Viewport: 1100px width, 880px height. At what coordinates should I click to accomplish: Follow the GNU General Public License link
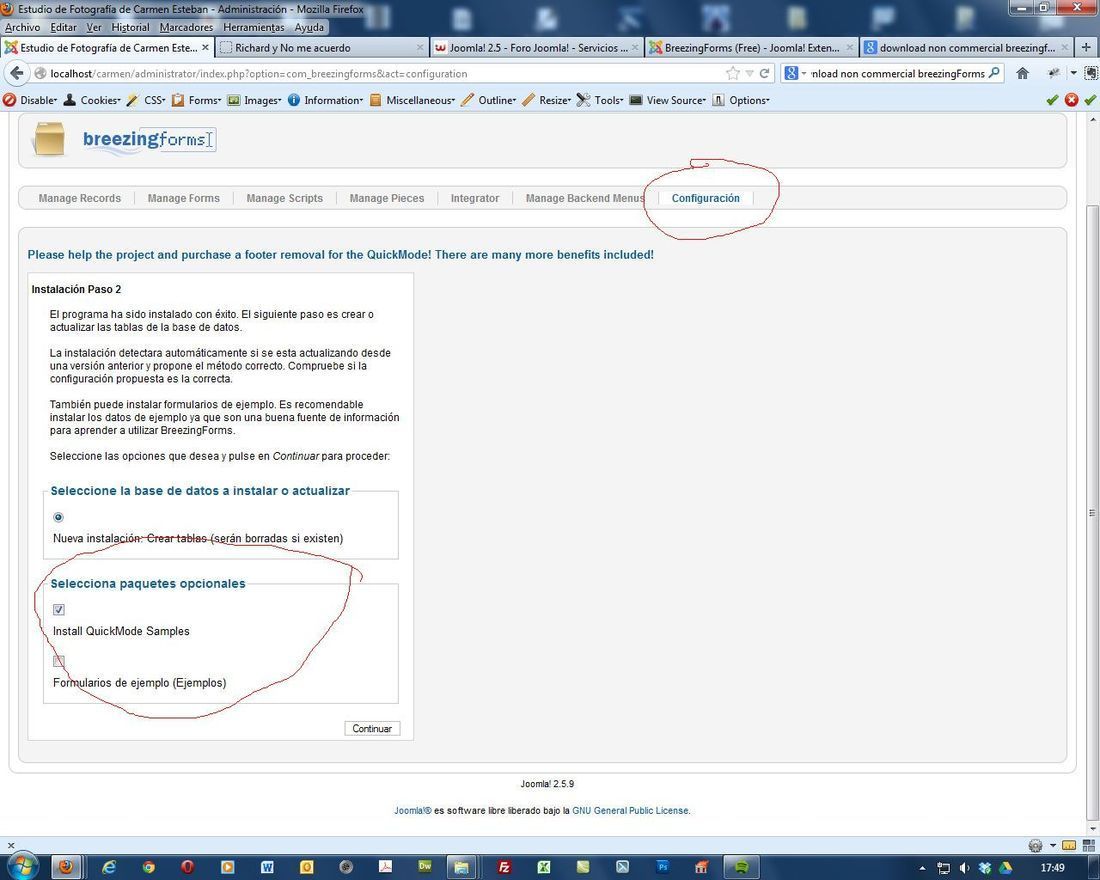pos(631,811)
